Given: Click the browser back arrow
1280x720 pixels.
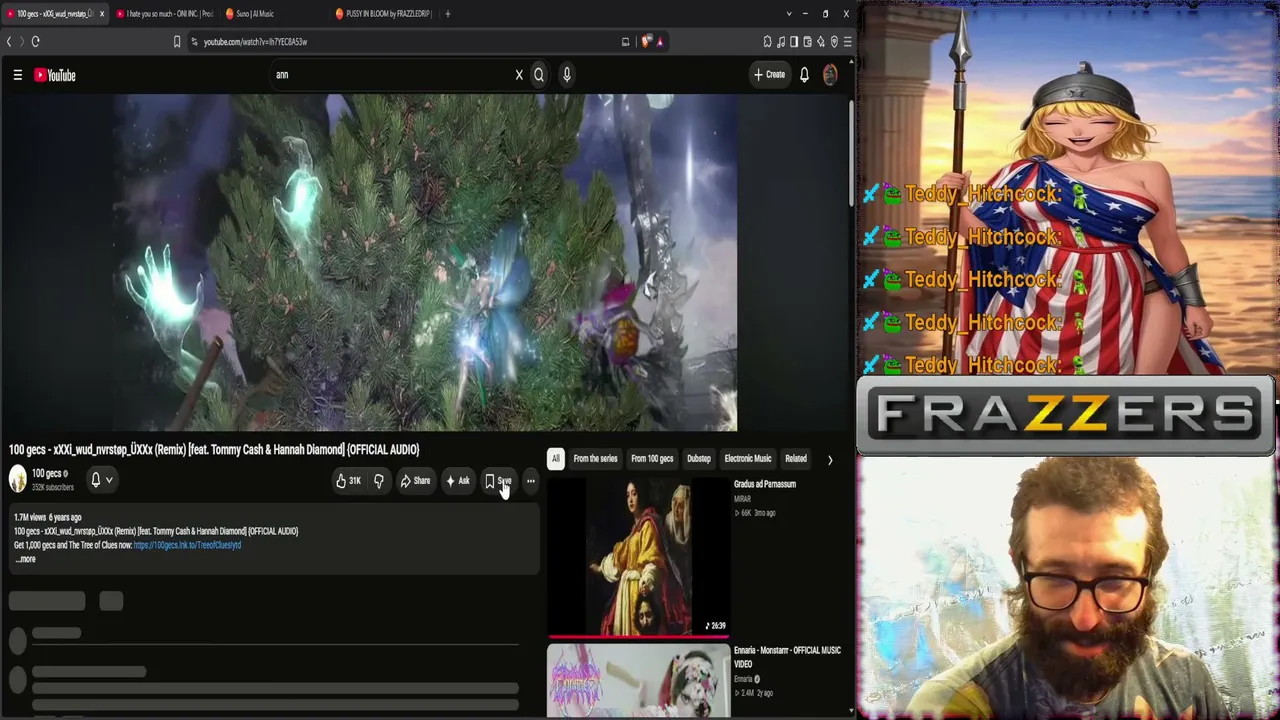Looking at the screenshot, I should [9, 41].
